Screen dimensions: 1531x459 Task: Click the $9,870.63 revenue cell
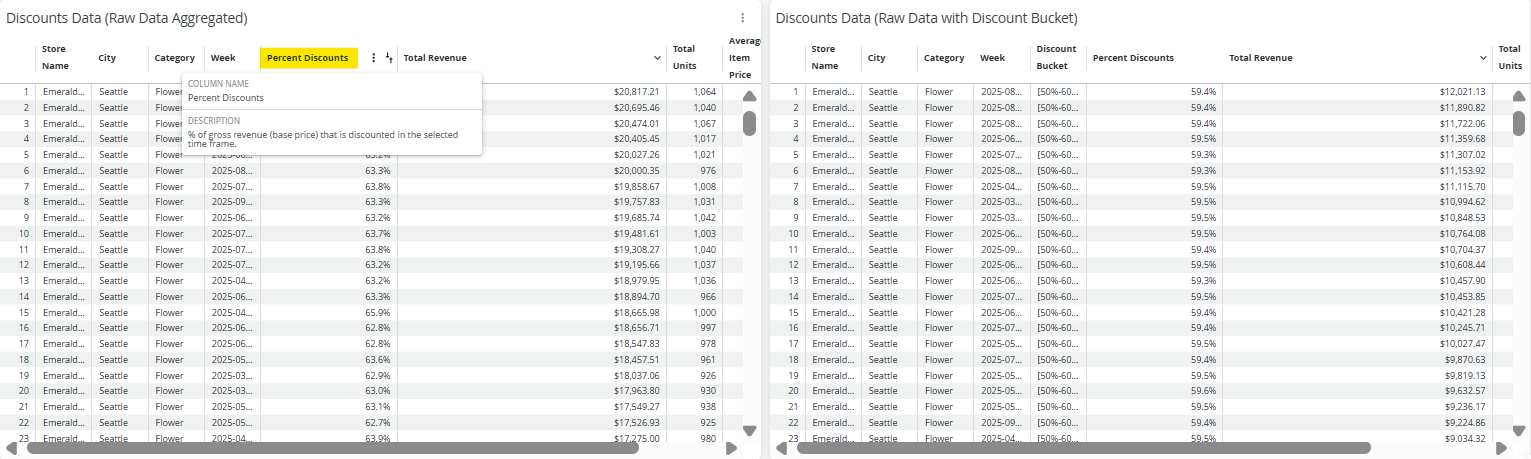click(1465, 360)
